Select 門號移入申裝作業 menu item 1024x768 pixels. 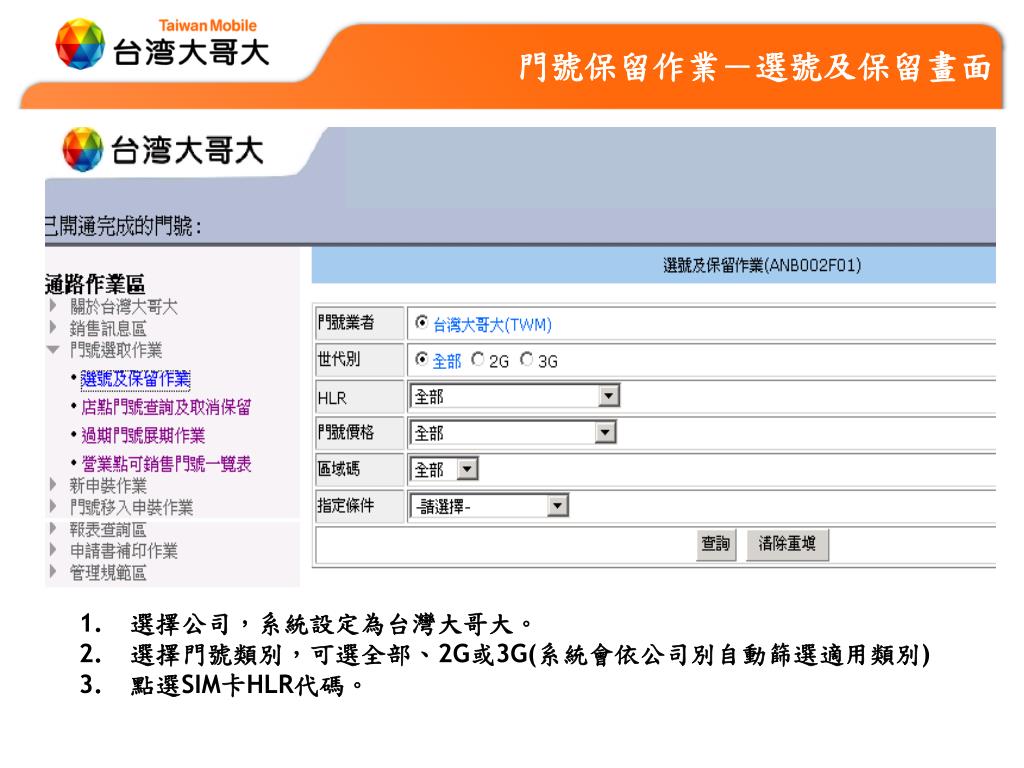(x=131, y=507)
